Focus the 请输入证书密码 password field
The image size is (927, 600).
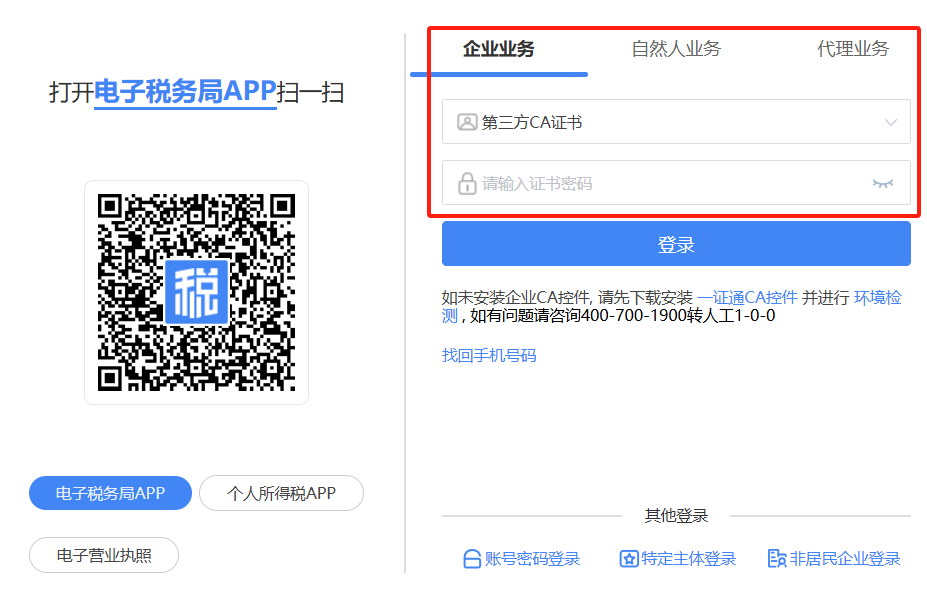tap(676, 183)
